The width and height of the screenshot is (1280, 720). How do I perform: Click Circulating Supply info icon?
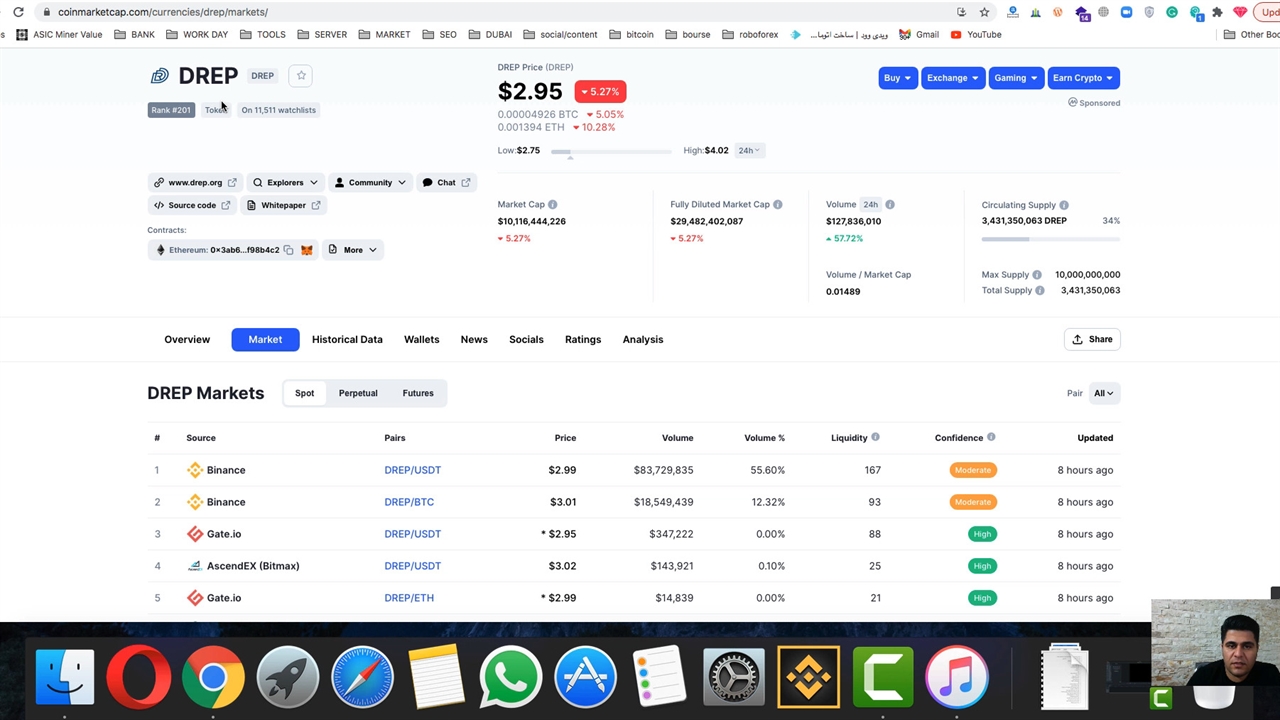pos(1063,205)
